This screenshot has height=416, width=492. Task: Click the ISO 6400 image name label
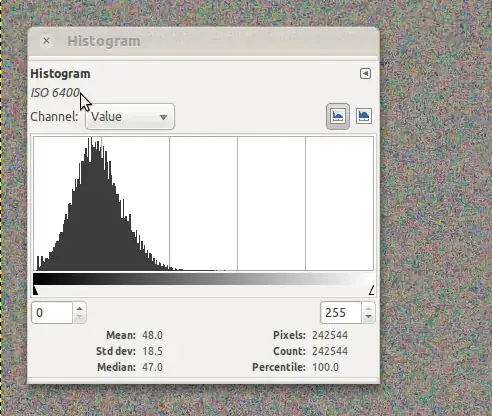pyautogui.click(x=55, y=93)
